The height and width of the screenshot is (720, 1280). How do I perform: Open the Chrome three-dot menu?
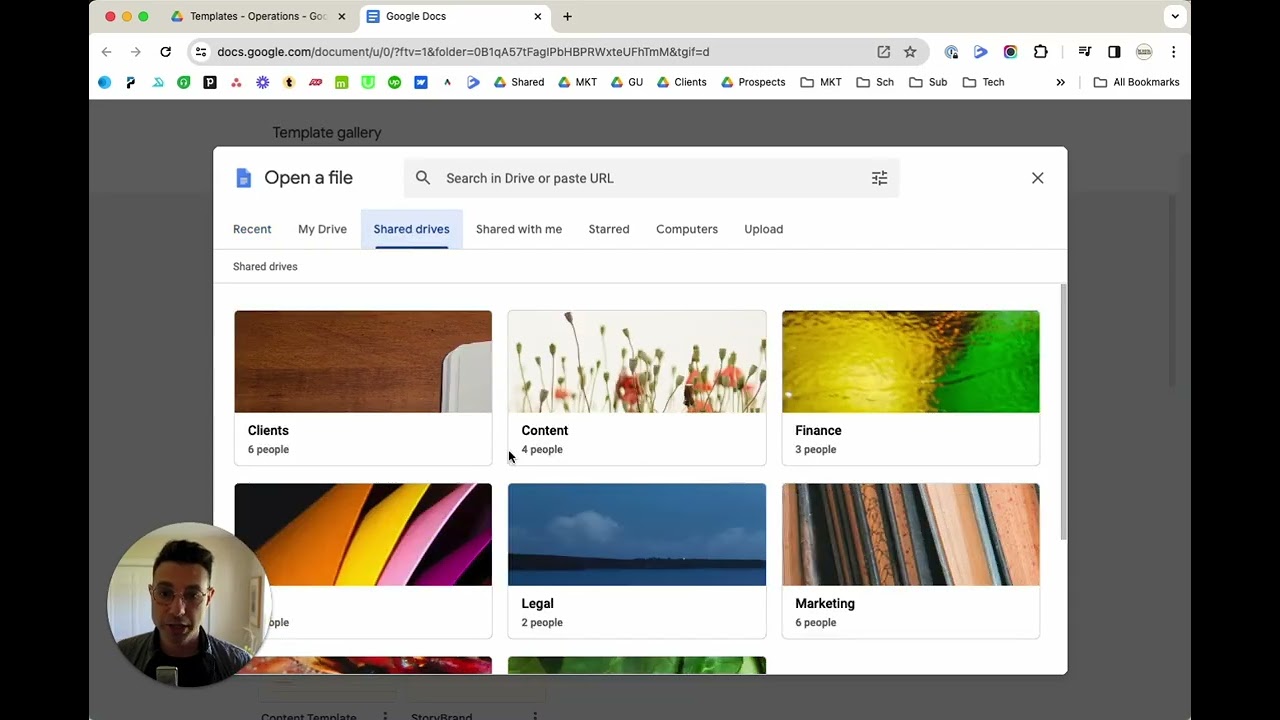(x=1173, y=52)
